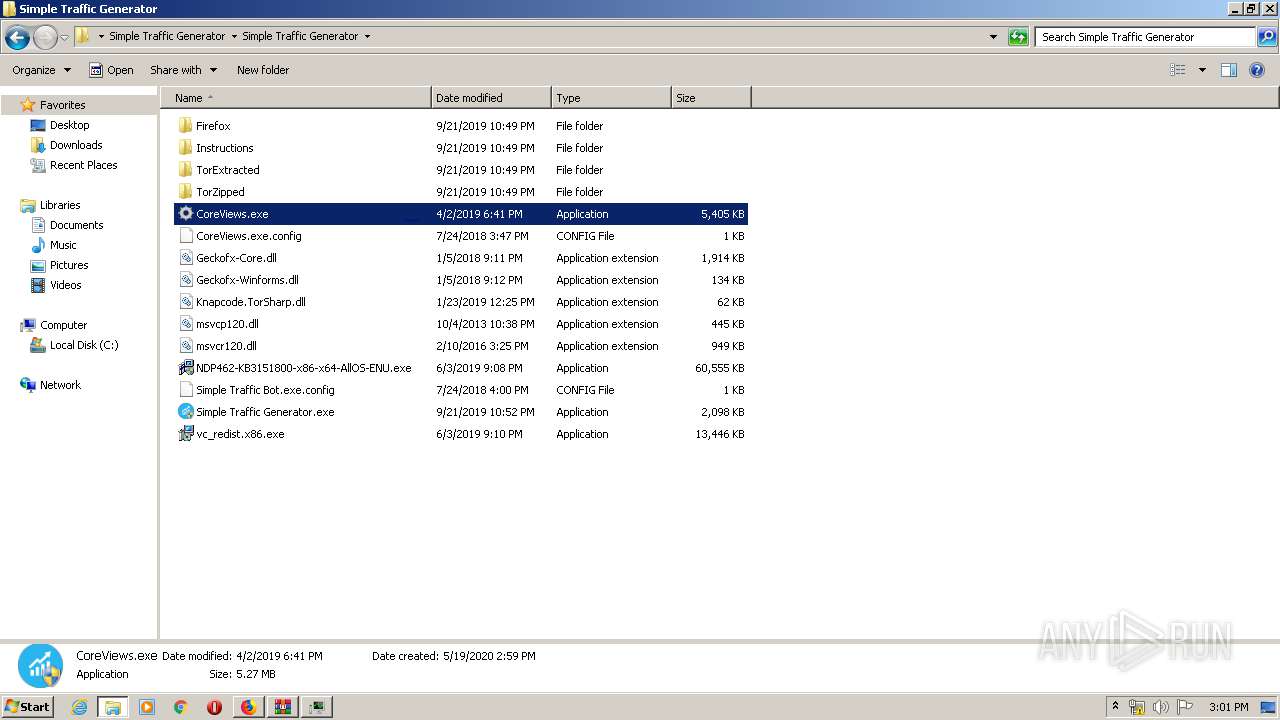Show hidden system tray icons
1280x720 pixels.
click(1115, 706)
